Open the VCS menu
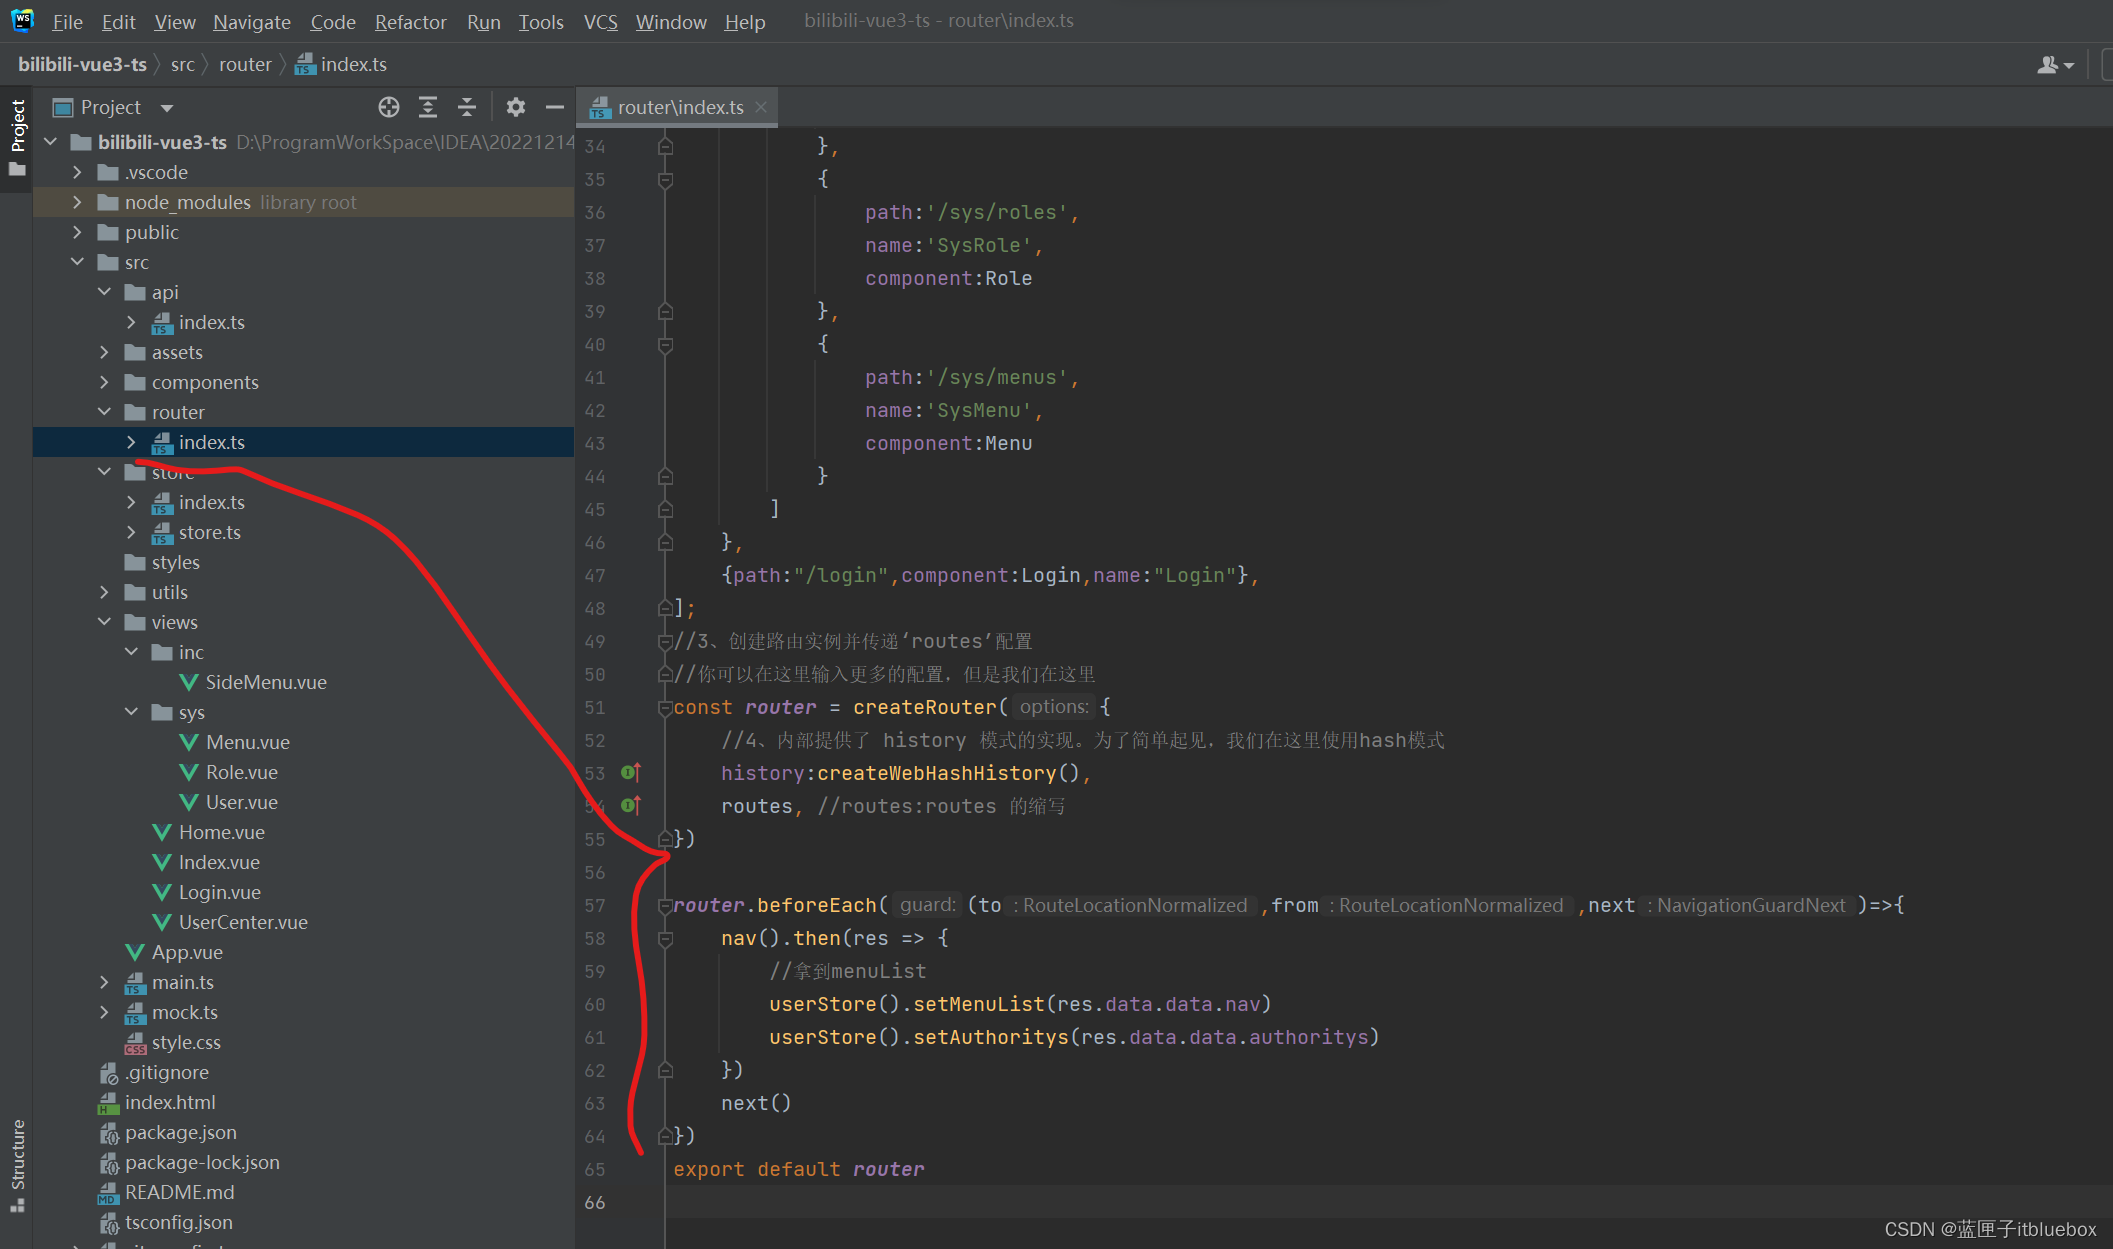 pos(600,22)
